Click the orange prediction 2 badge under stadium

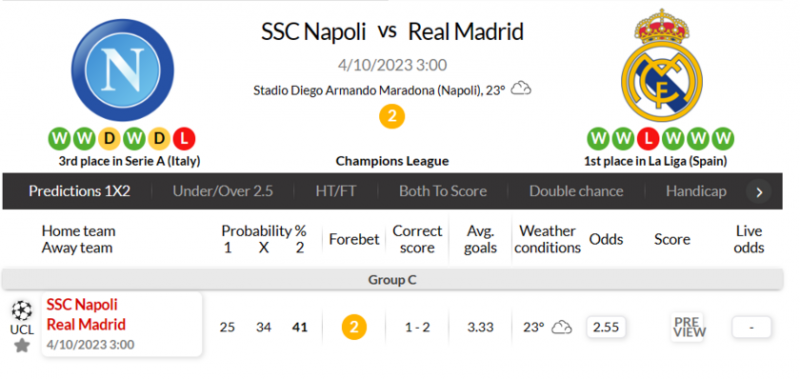(x=392, y=116)
